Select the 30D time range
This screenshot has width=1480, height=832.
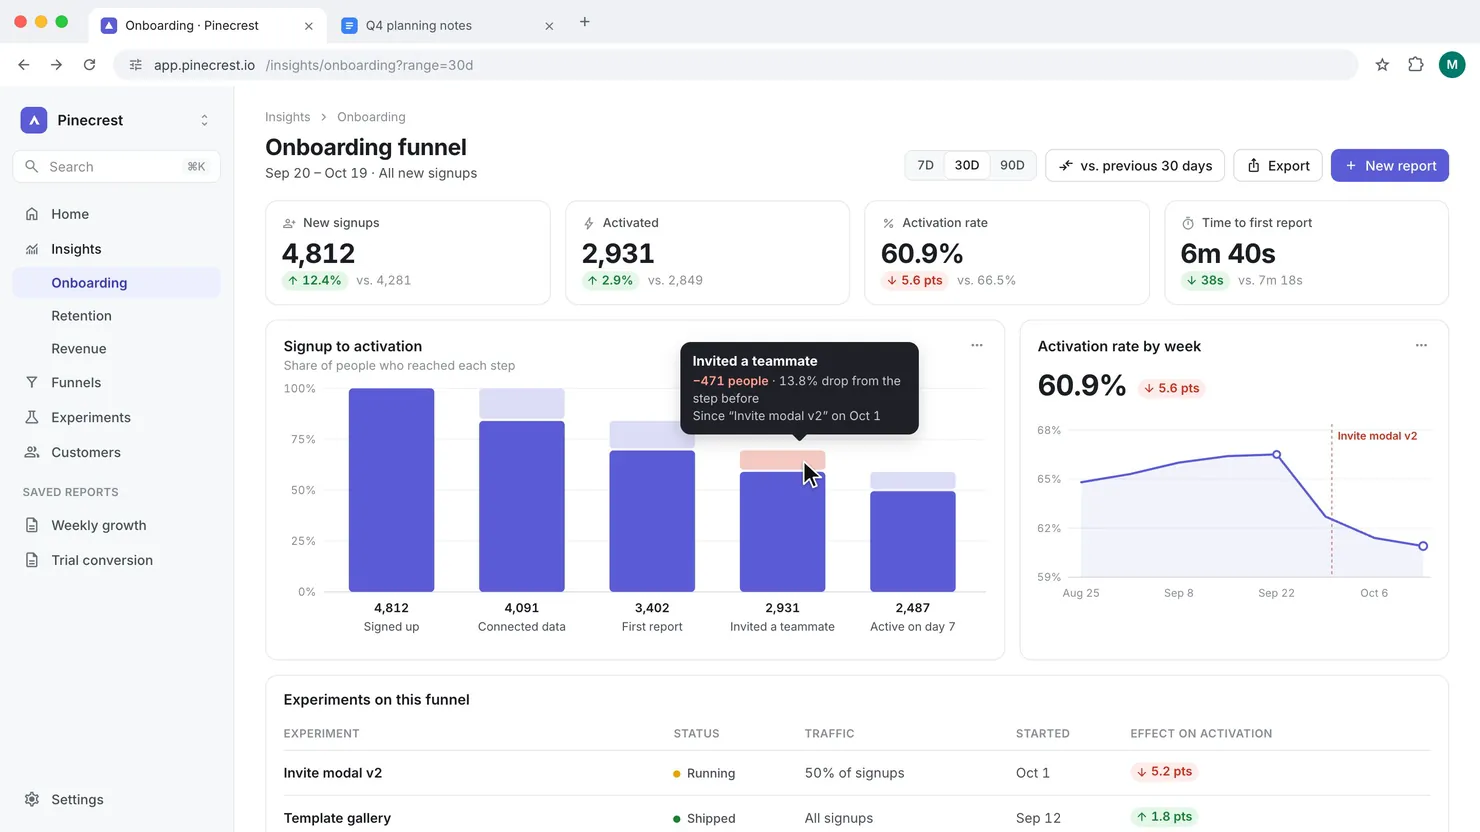pos(967,166)
